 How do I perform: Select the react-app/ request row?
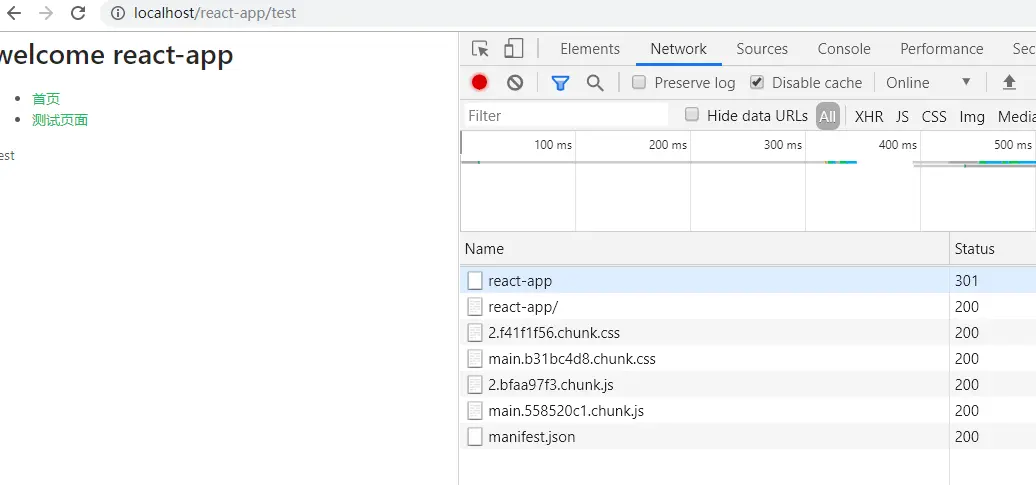point(748,307)
